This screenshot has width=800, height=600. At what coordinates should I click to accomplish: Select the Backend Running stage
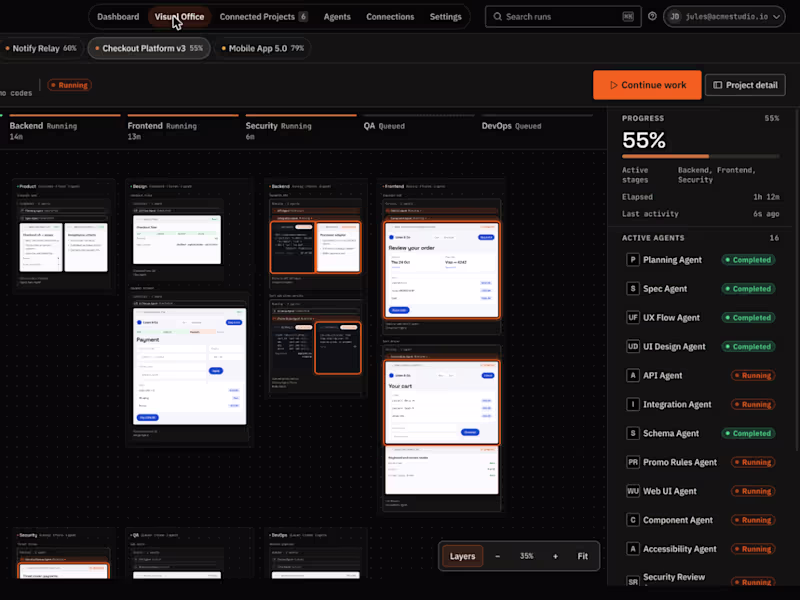64,130
